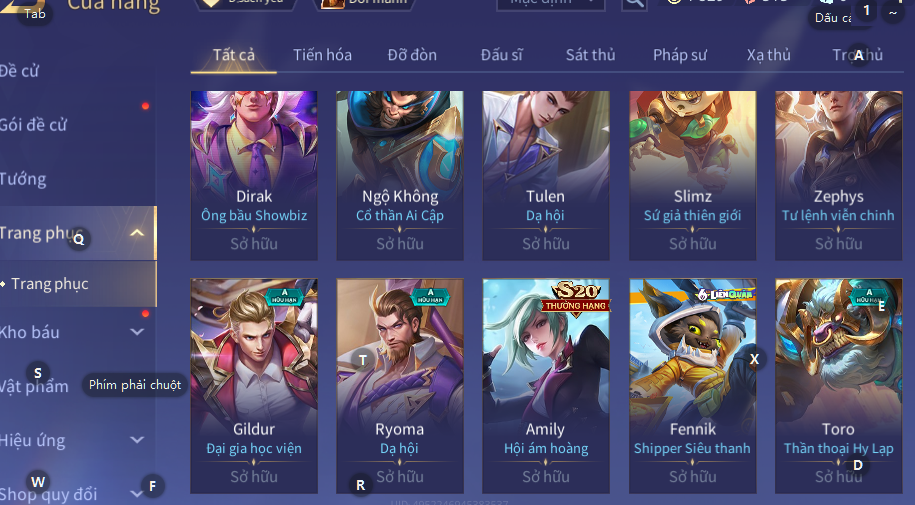The image size is (915, 505).
Task: Switch to the Sát thủ tab
Action: tap(591, 55)
